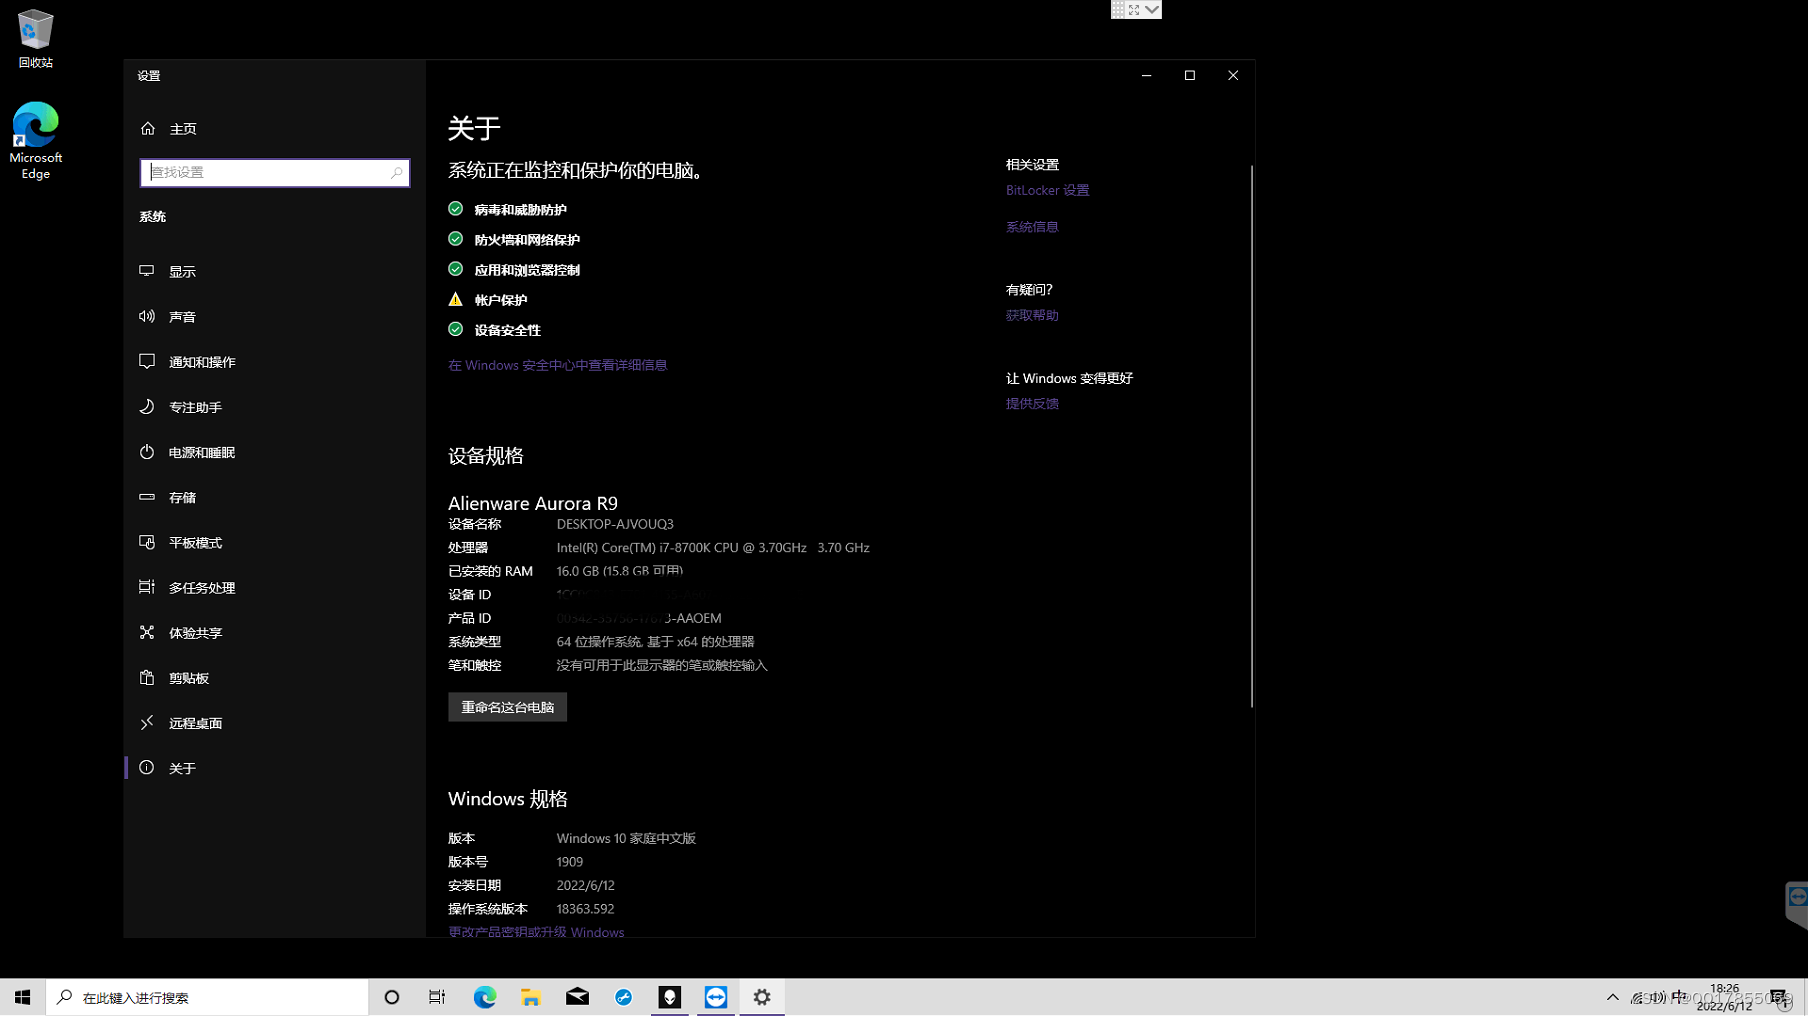This screenshot has width=1808, height=1016.
Task: Click 重命名这台电脑 button
Action: (x=507, y=707)
